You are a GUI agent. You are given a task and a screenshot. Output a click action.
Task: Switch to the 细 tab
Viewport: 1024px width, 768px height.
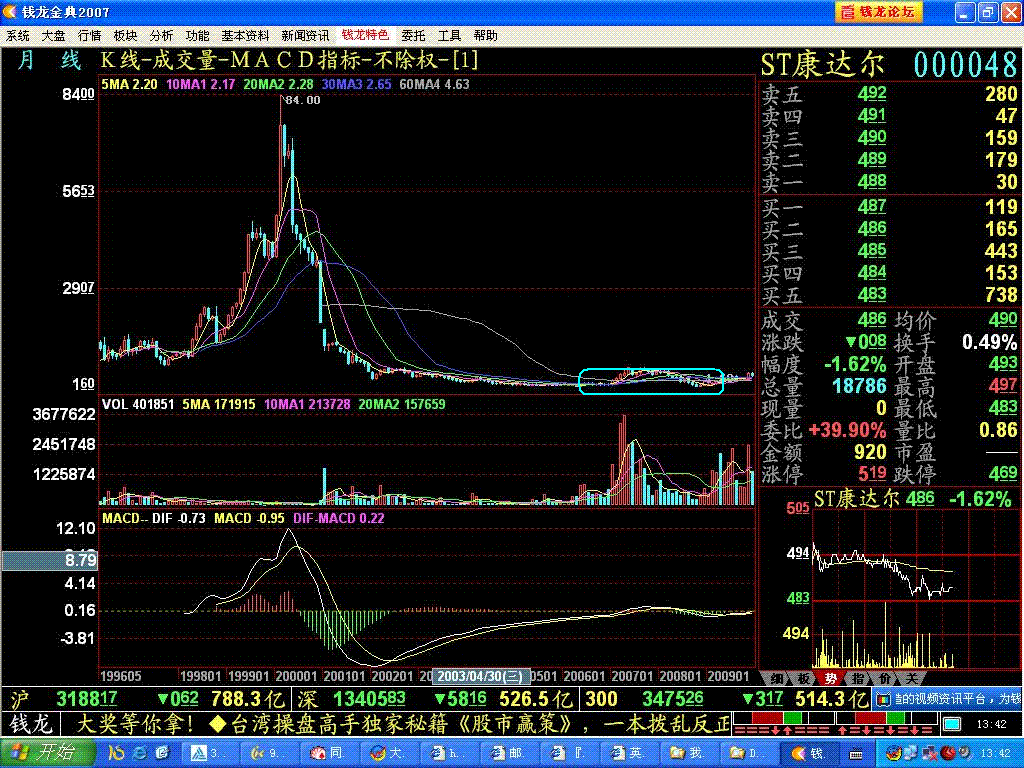tap(776, 679)
